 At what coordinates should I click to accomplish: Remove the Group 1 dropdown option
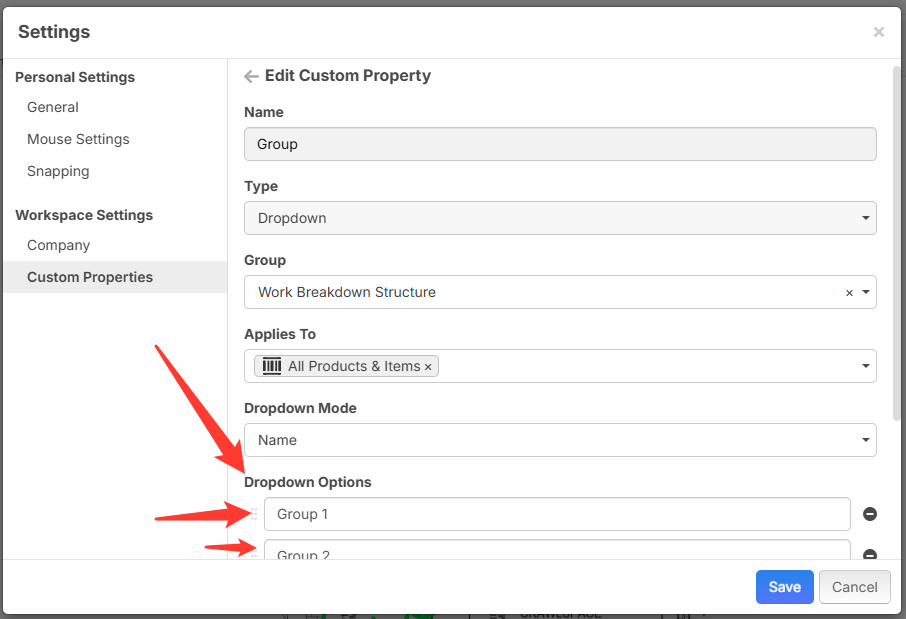pyautogui.click(x=869, y=514)
